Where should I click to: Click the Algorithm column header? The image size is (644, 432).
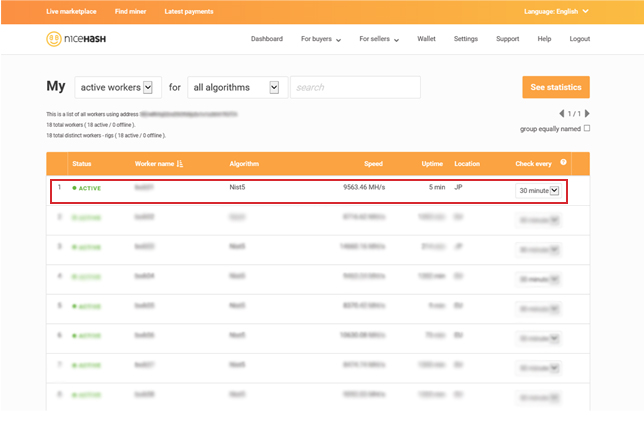(x=244, y=164)
